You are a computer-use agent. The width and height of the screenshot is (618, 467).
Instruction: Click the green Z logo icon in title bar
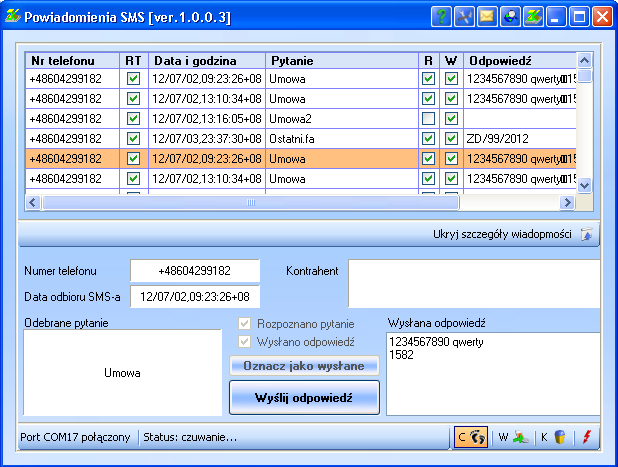point(533,16)
